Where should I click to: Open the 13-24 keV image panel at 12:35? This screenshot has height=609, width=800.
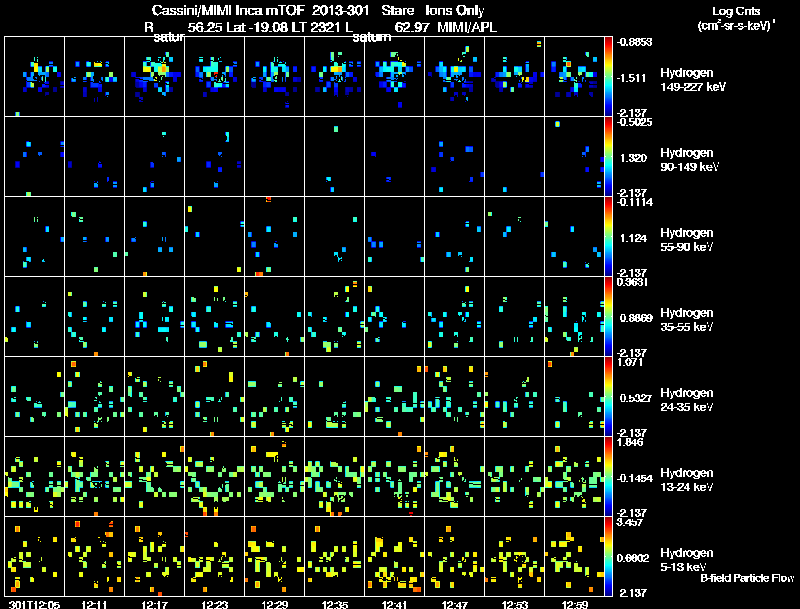335,477
